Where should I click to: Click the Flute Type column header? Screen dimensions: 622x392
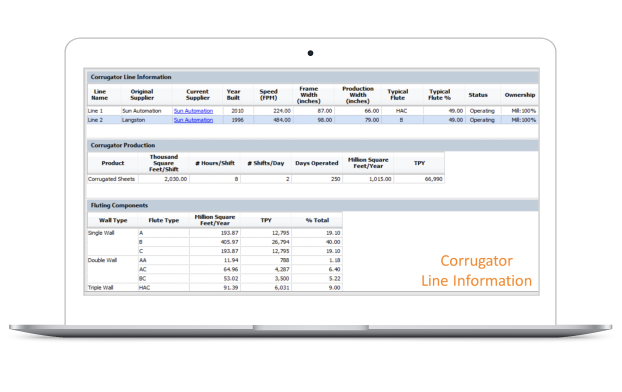(x=163, y=220)
